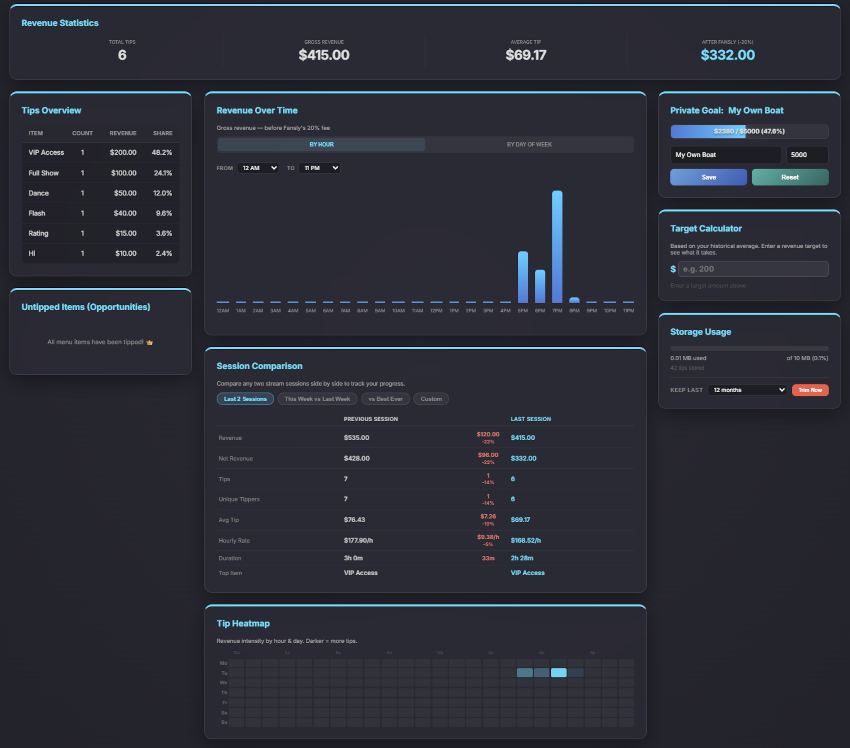Click the goal name field containing My Own Boat
This screenshot has width=850, height=748.
coord(724,154)
